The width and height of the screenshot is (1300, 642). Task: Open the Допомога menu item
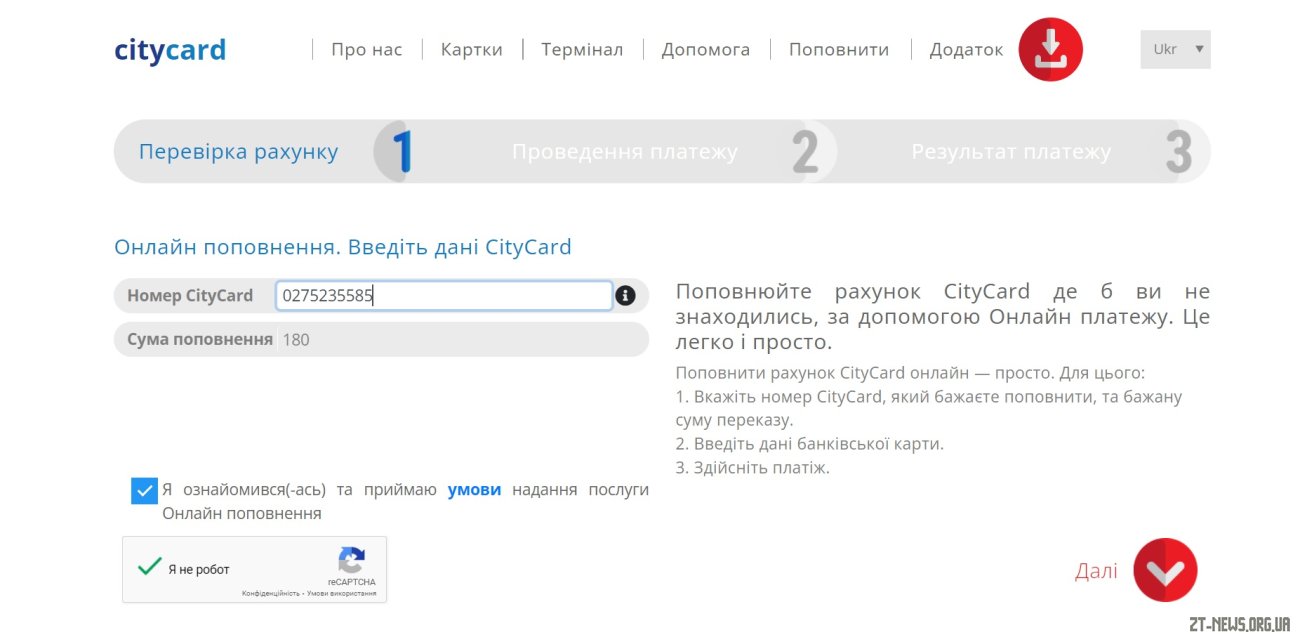705,49
